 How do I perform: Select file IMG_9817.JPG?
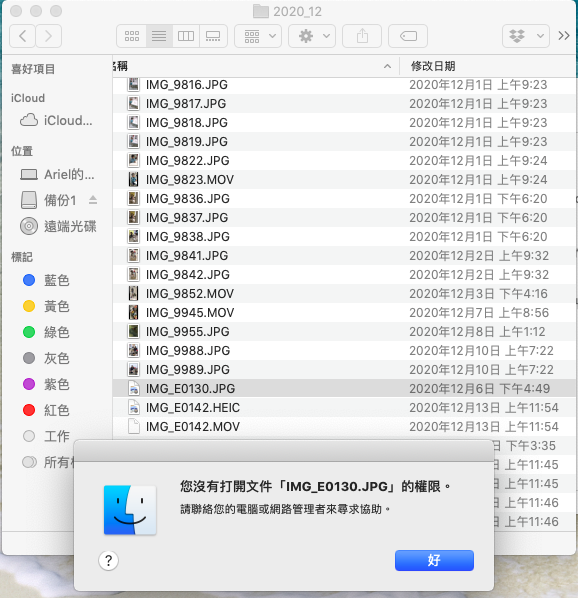point(344,104)
